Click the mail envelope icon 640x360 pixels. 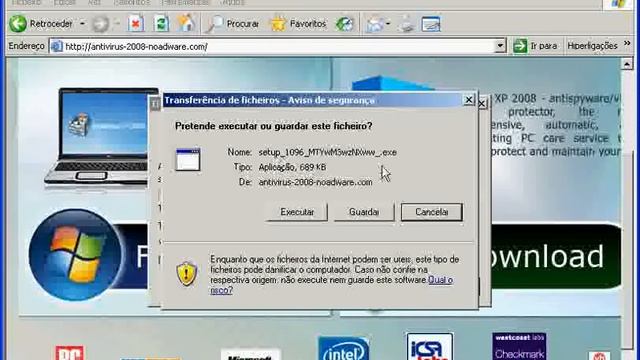[x=374, y=24]
